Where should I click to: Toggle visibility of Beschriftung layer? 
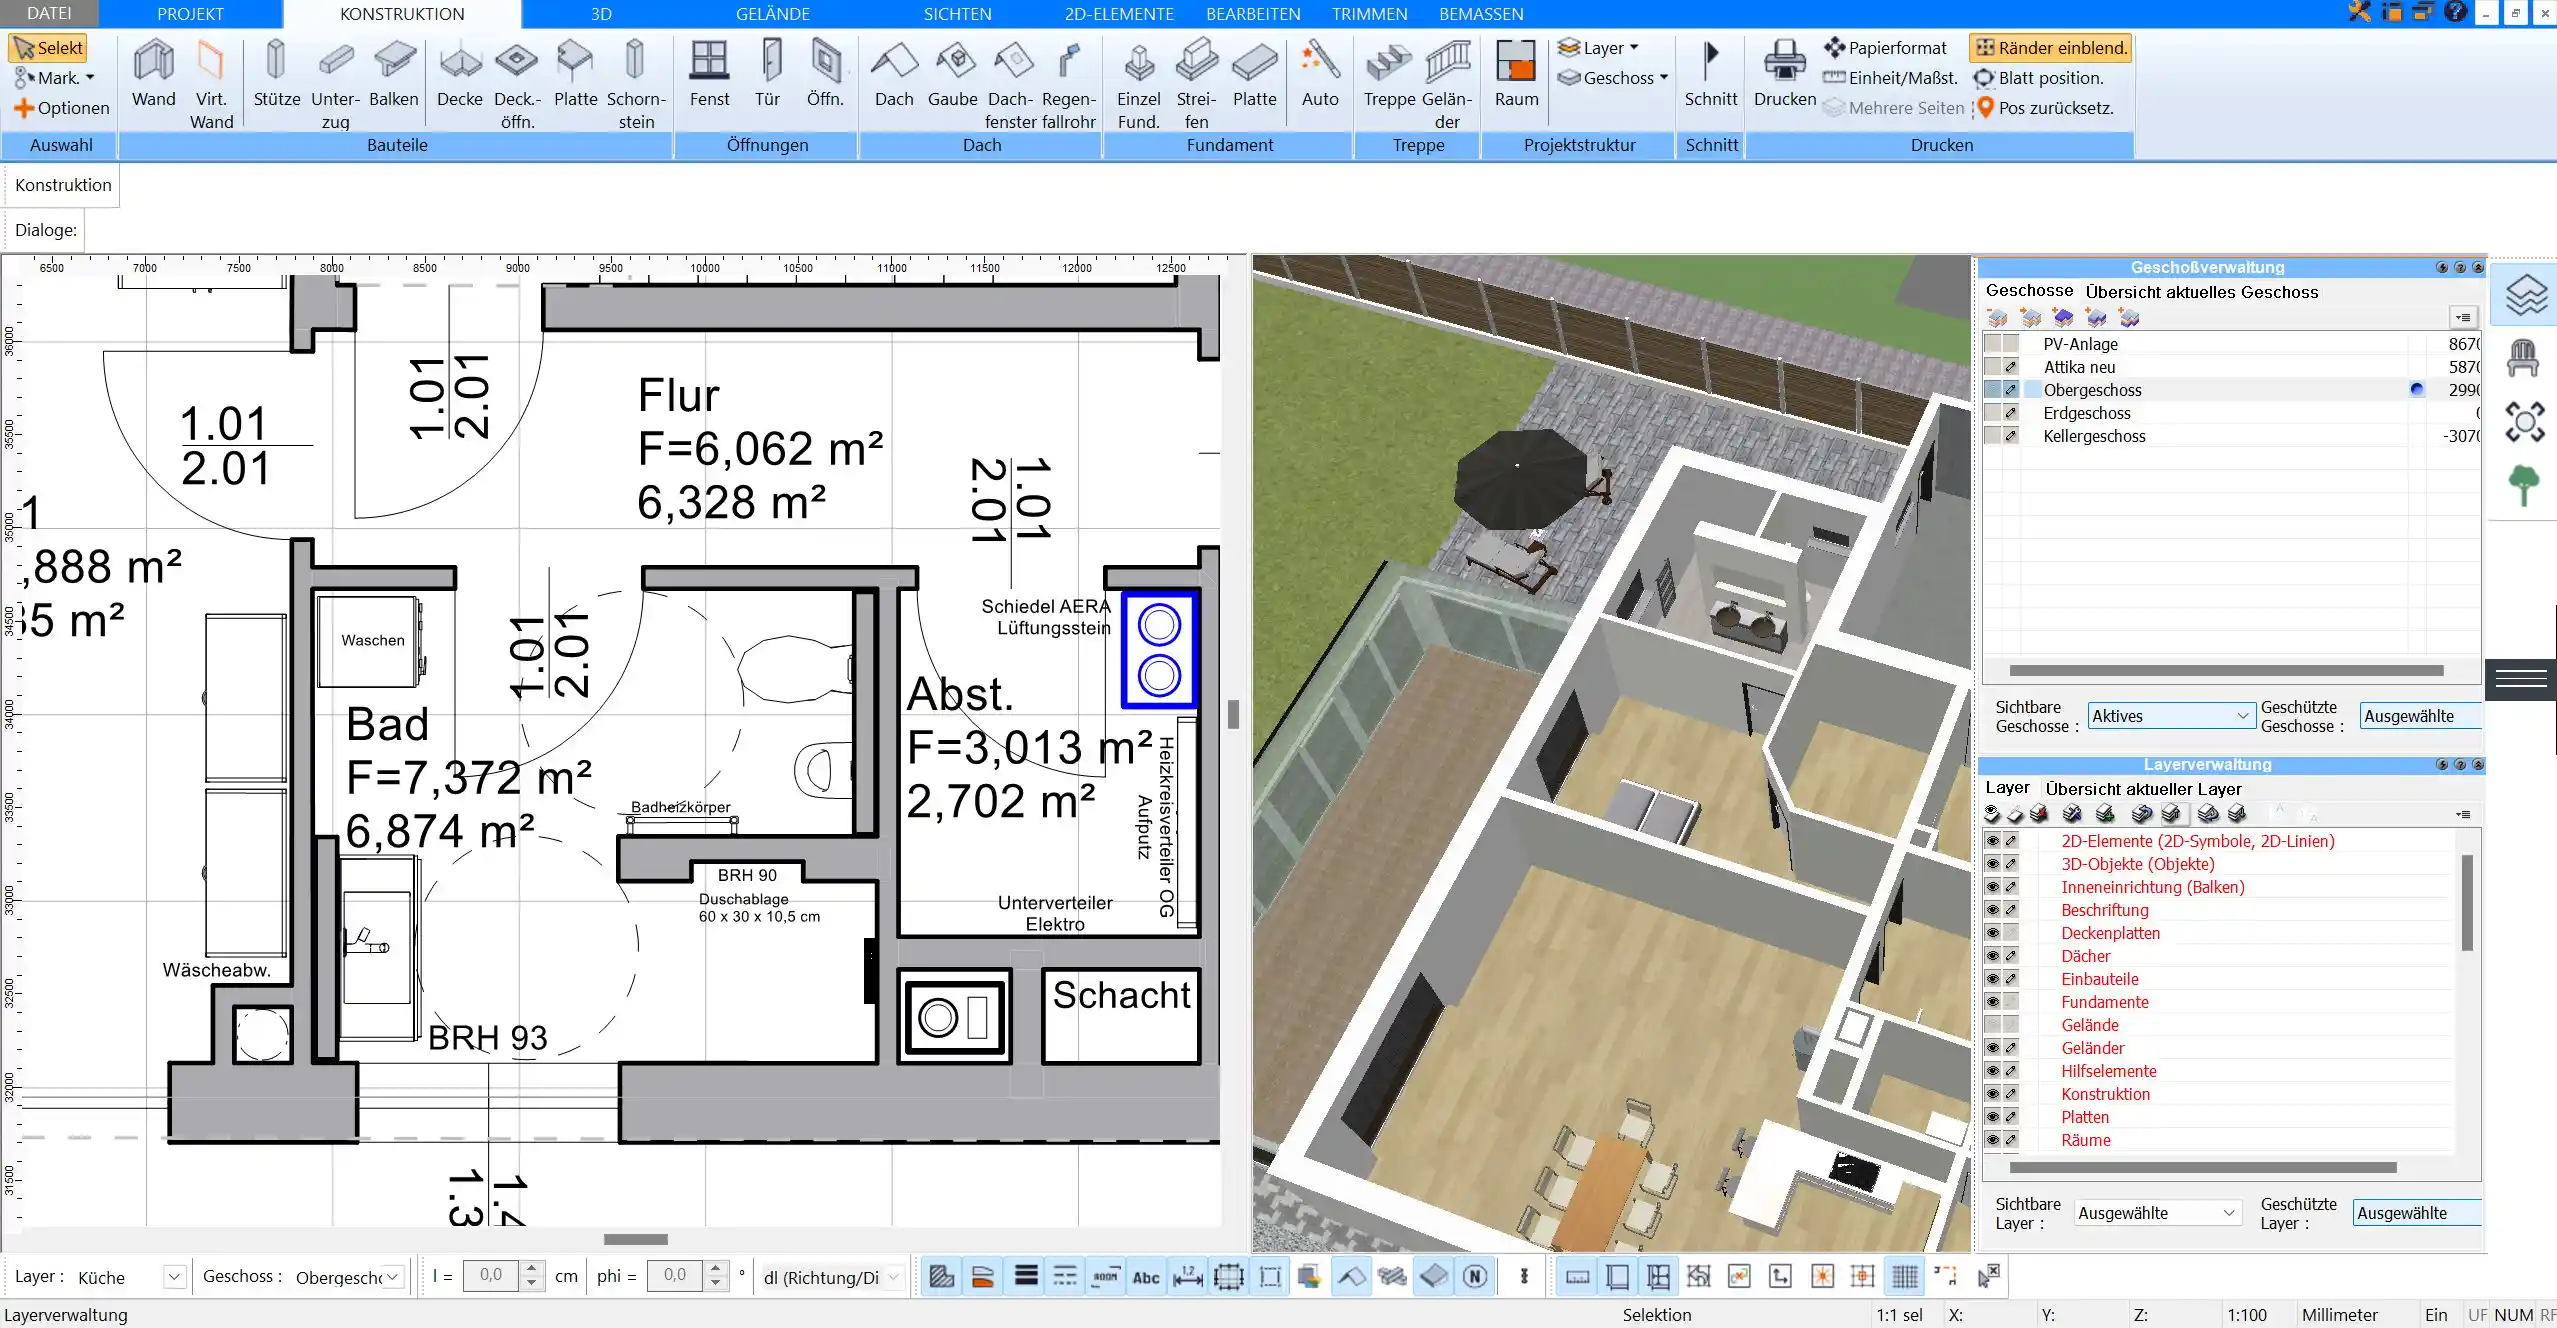click(x=1992, y=910)
